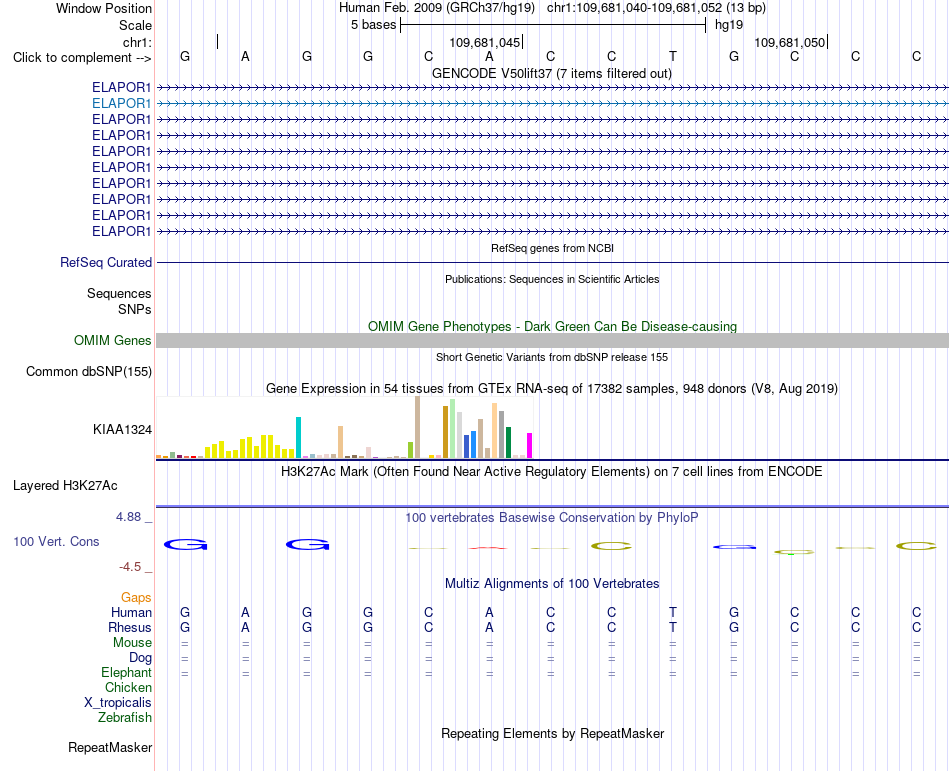Click the hg19 label beside the scale bar
The height and width of the screenshot is (771, 950).
point(729,25)
